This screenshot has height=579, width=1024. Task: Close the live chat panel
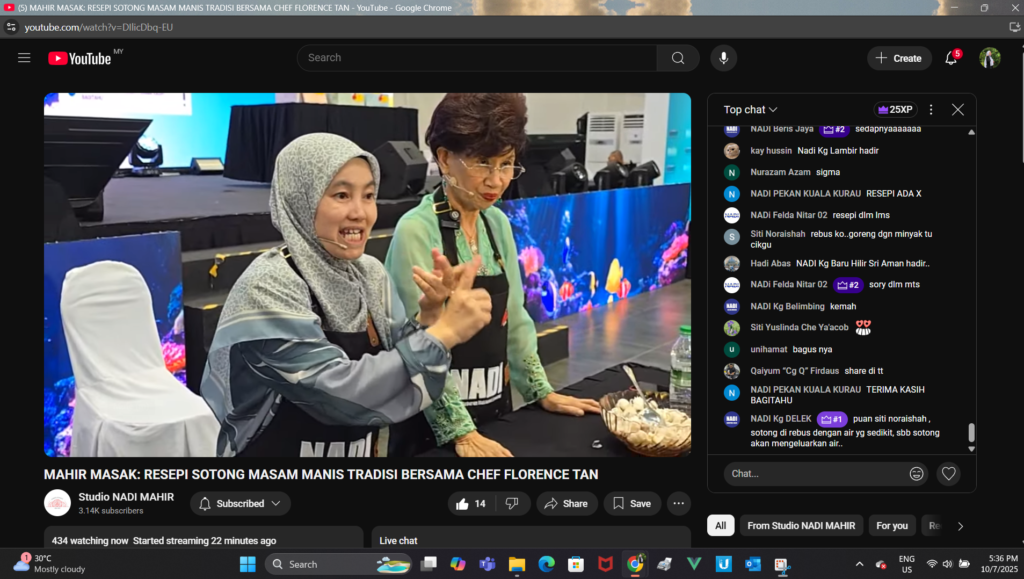958,110
